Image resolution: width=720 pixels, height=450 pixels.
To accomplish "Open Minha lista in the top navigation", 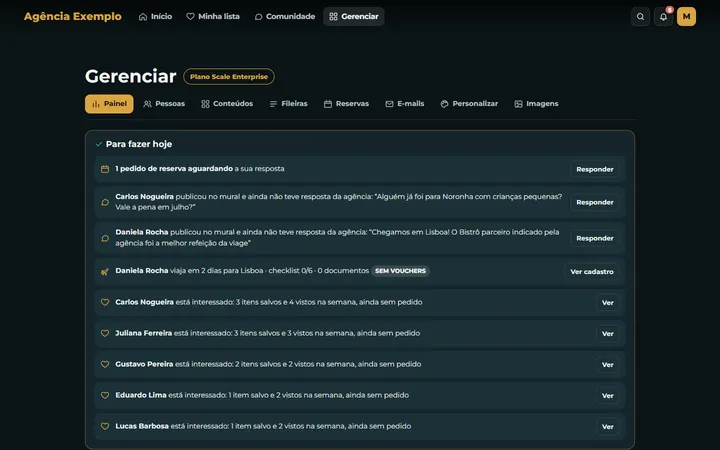I will click(213, 17).
